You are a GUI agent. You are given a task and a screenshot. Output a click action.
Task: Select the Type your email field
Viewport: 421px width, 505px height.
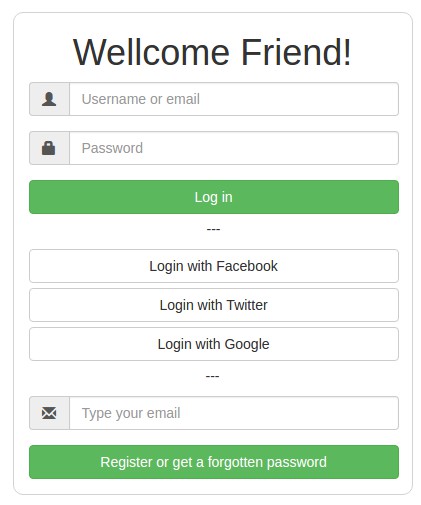click(234, 413)
